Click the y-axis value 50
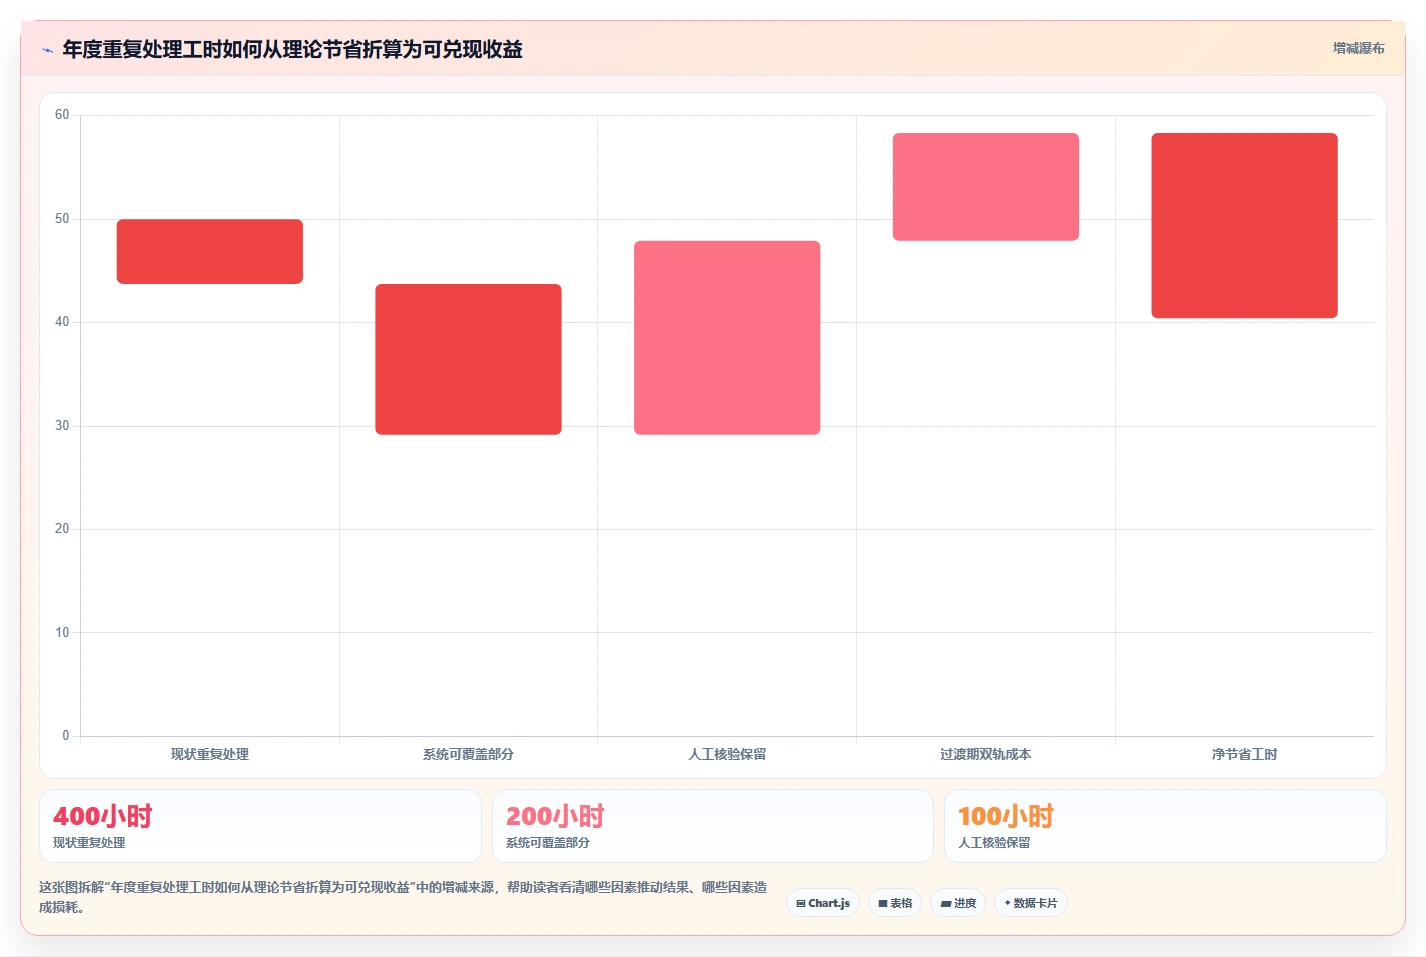 point(62,219)
